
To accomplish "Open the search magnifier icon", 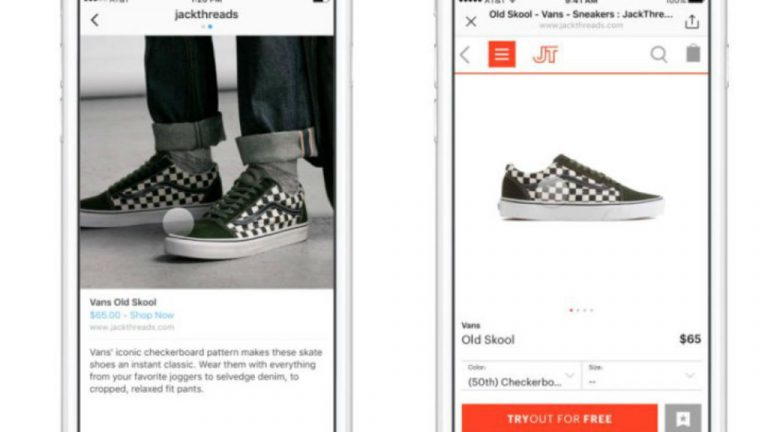I will point(659,54).
